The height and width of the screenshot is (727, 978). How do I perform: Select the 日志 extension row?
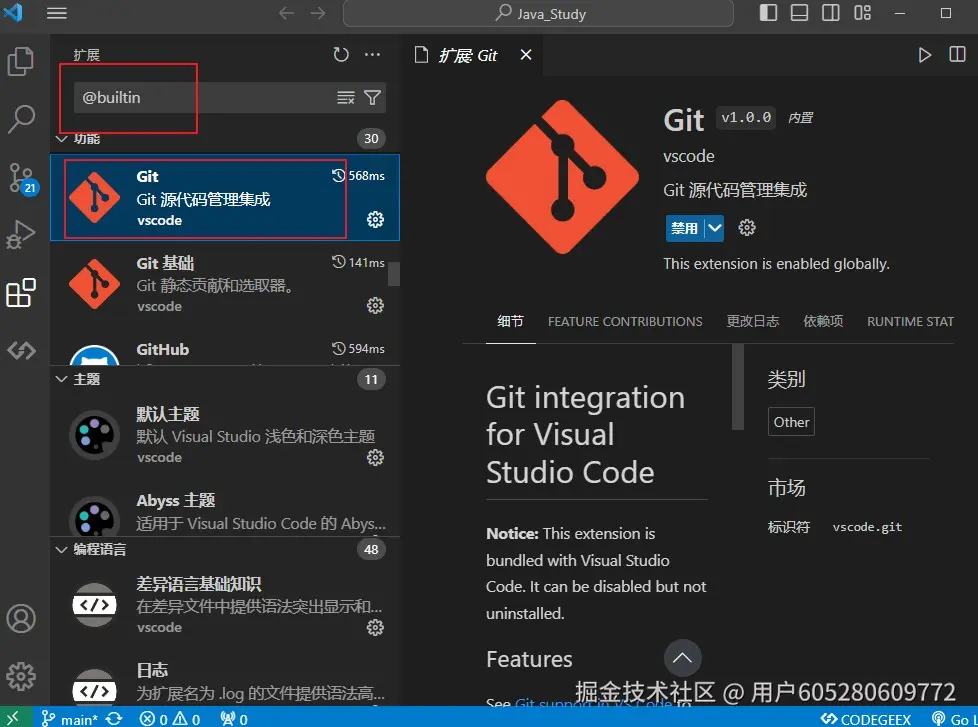[x=225, y=680]
